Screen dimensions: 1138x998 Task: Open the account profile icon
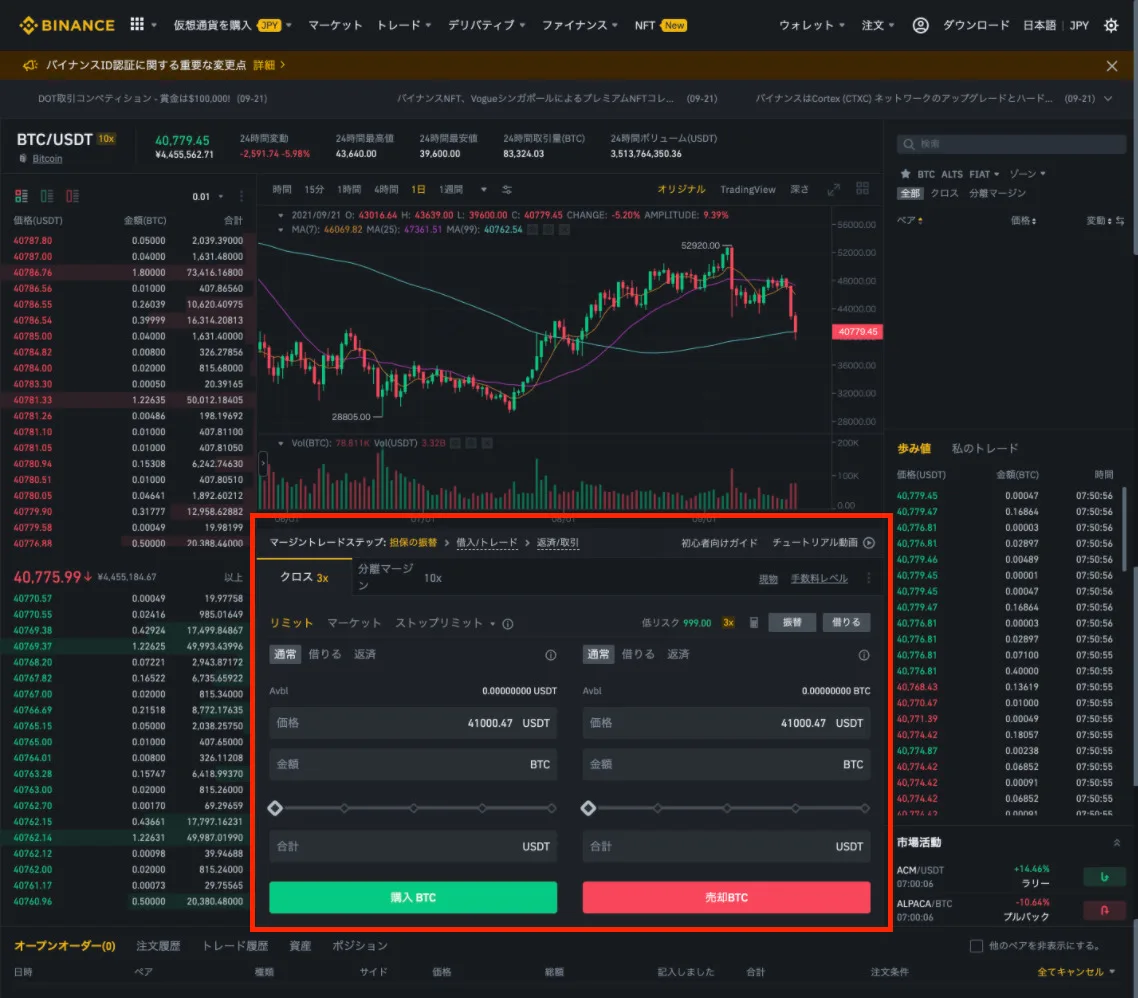tap(920, 25)
